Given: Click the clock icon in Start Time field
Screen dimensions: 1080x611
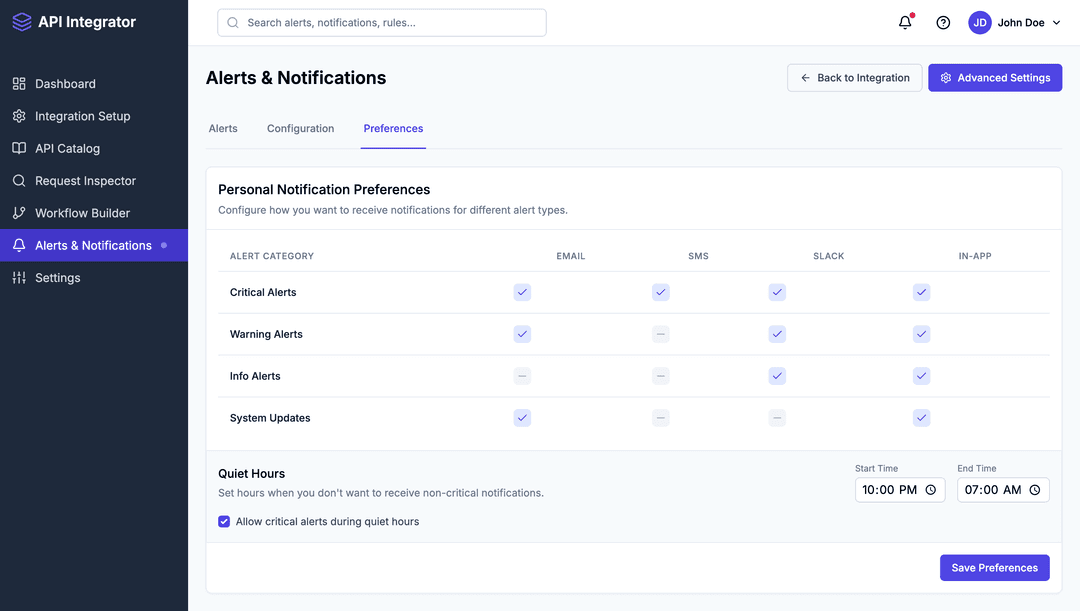Looking at the screenshot, I should pyautogui.click(x=930, y=490).
